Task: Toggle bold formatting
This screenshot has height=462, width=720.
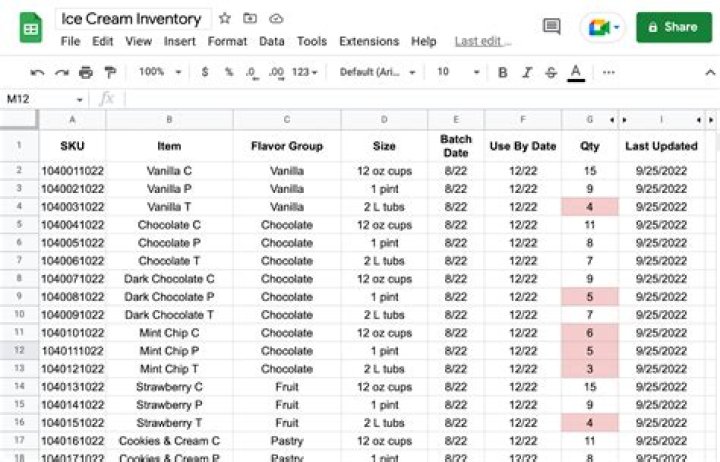Action: (502, 73)
